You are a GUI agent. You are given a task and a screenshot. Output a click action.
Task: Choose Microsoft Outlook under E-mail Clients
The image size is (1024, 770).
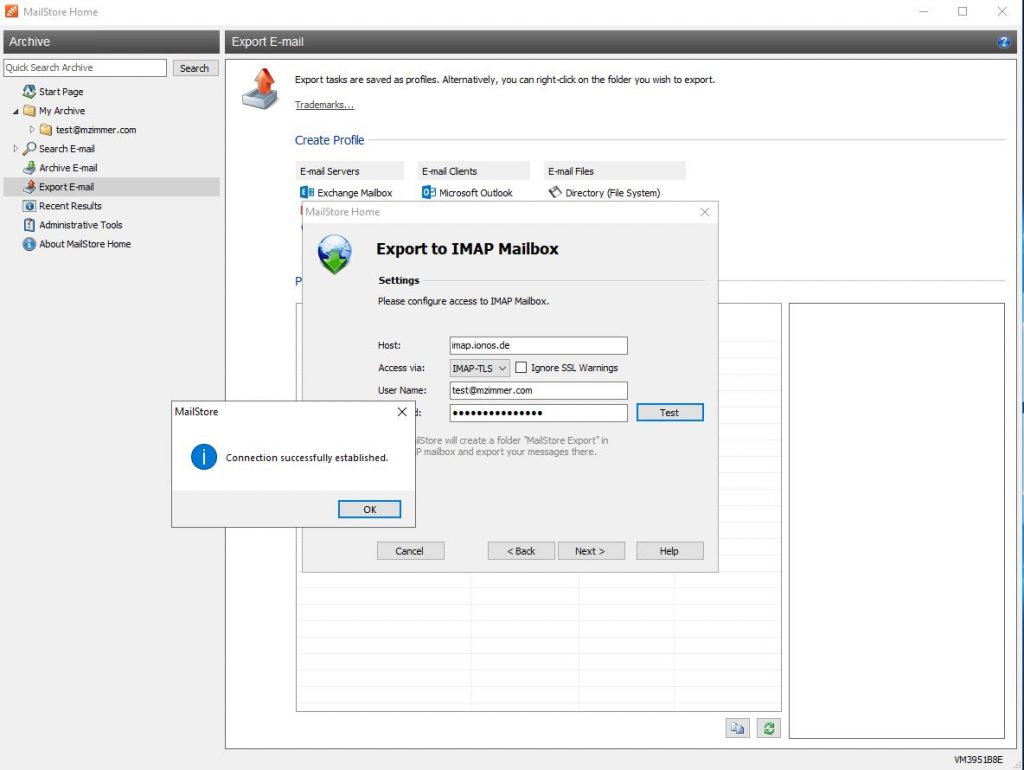475,193
